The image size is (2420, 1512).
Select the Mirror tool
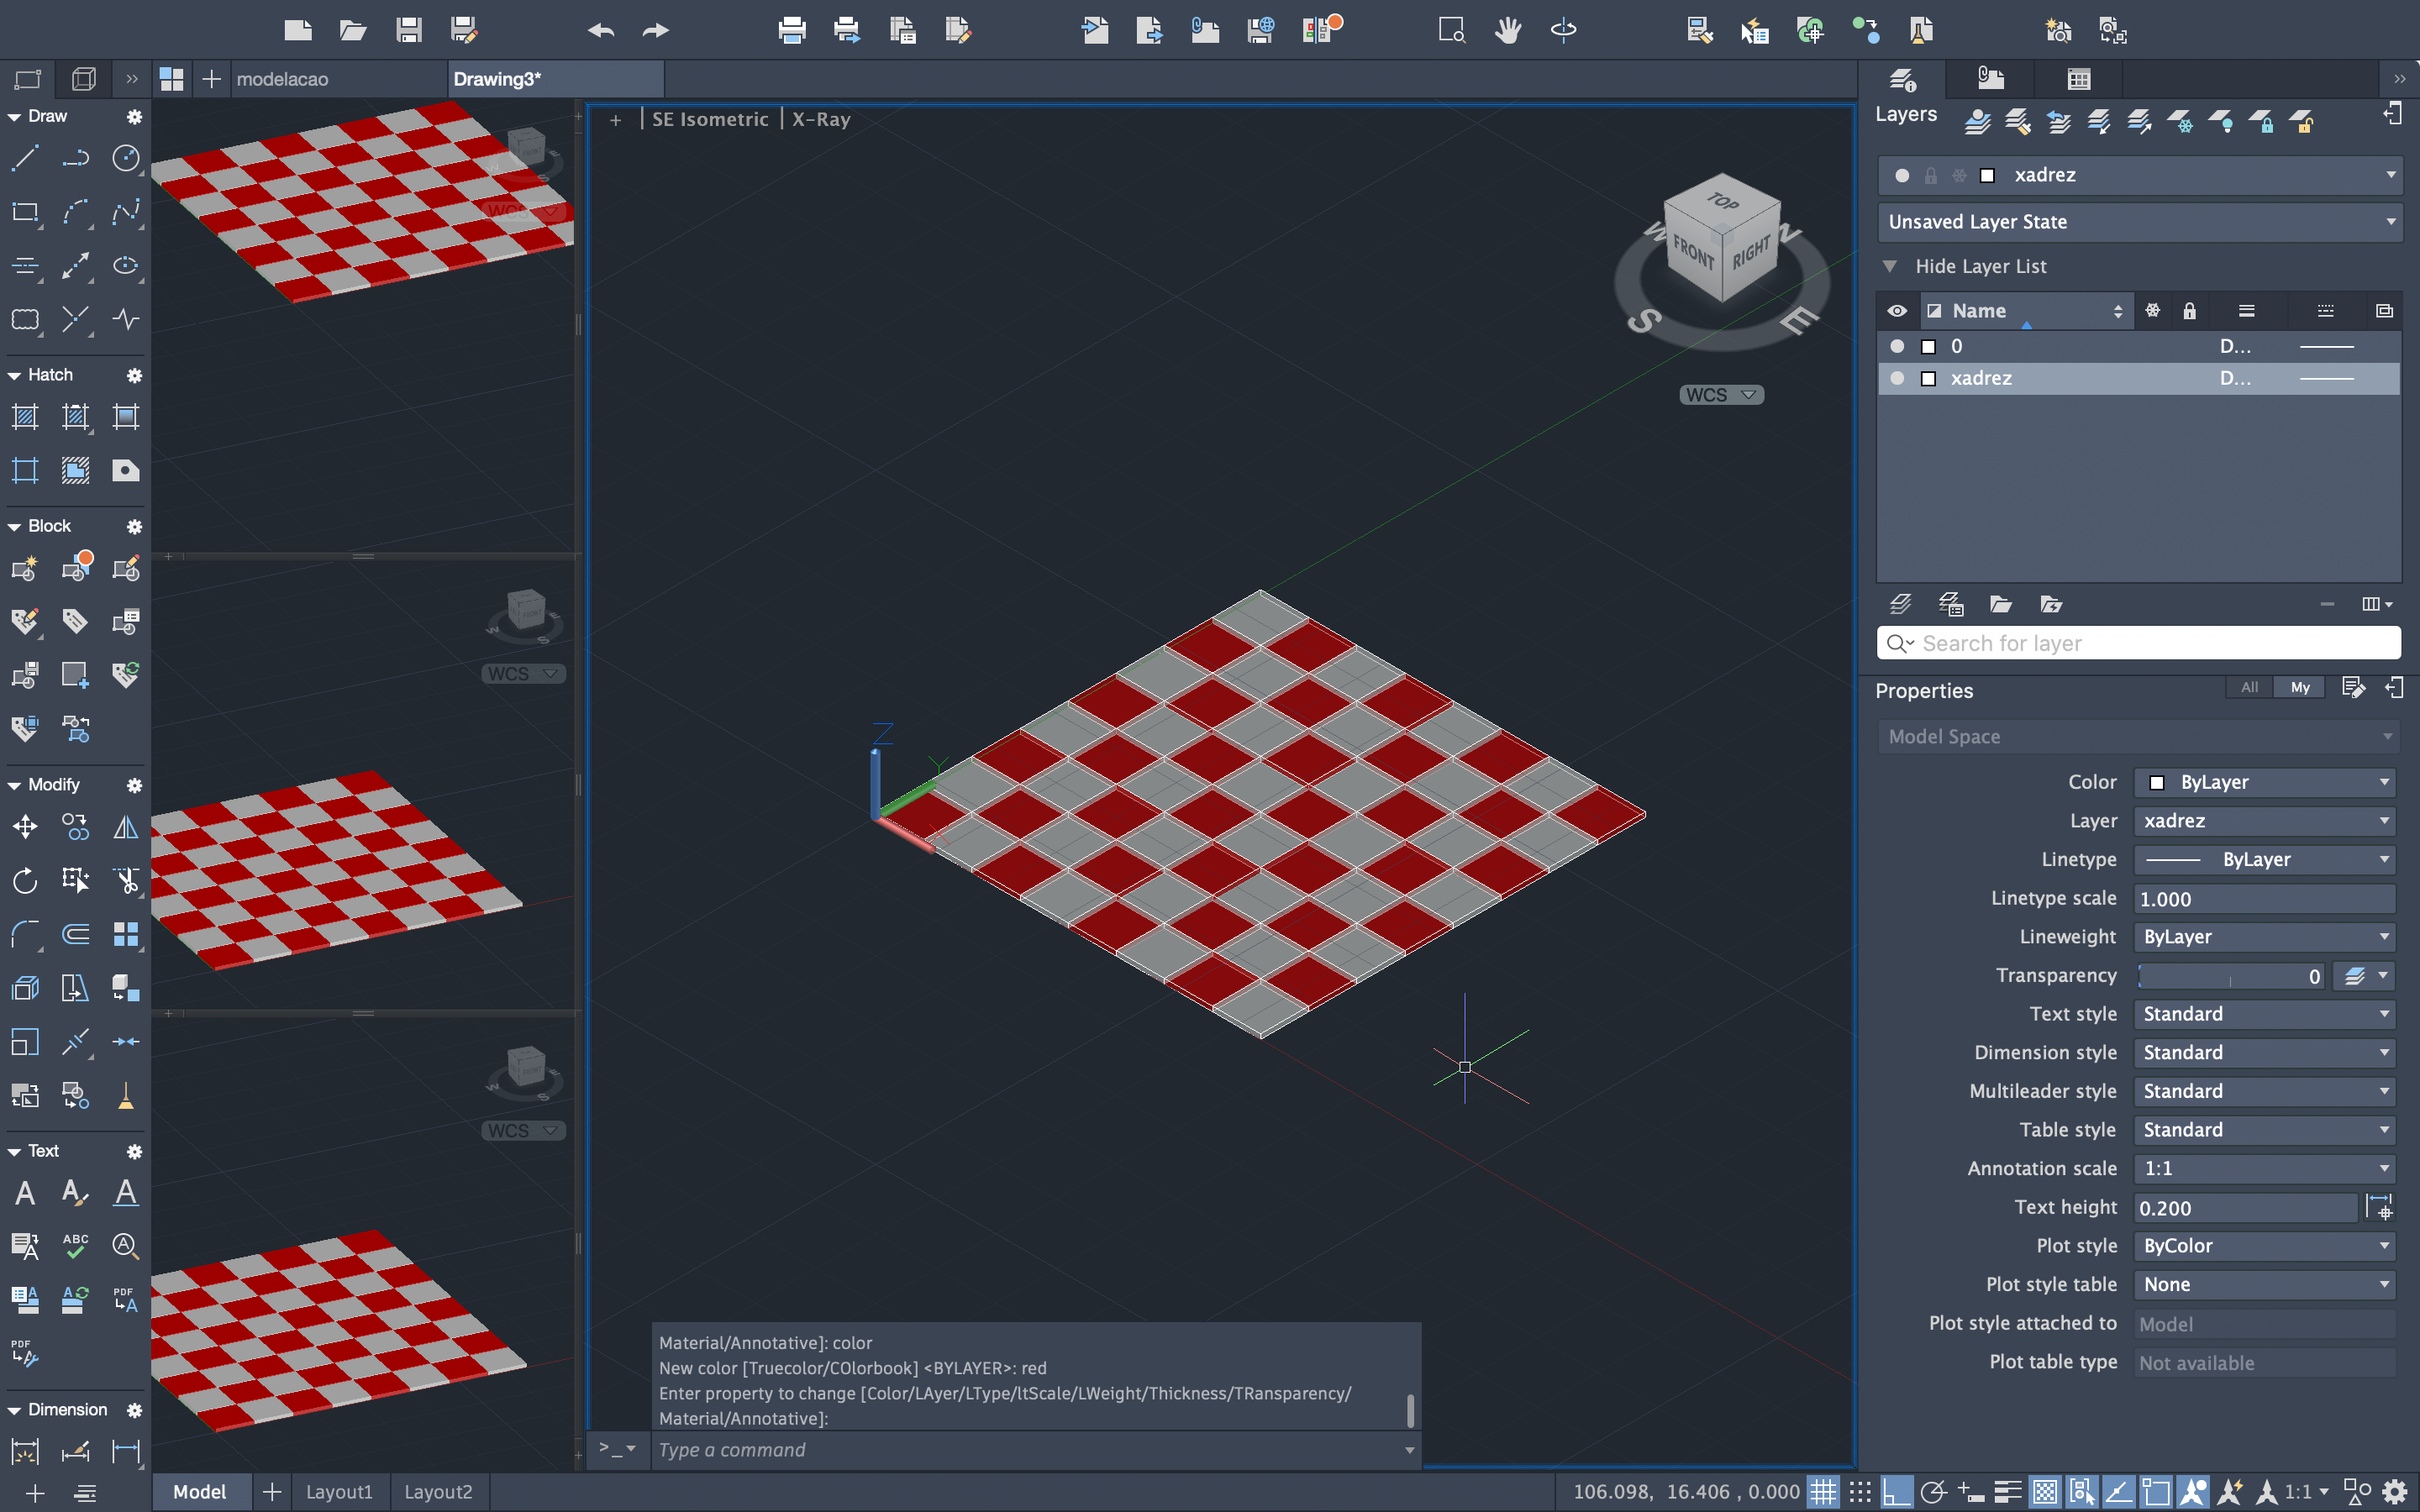click(126, 827)
